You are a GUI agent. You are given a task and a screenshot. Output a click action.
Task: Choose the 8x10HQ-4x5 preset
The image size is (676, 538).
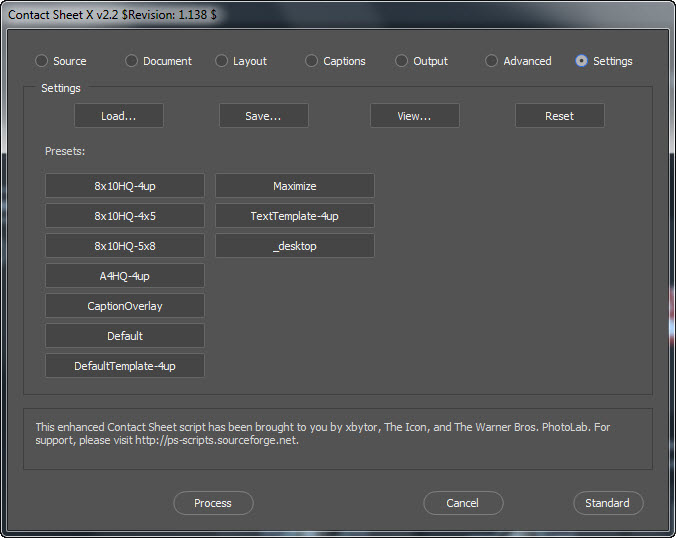(125, 216)
